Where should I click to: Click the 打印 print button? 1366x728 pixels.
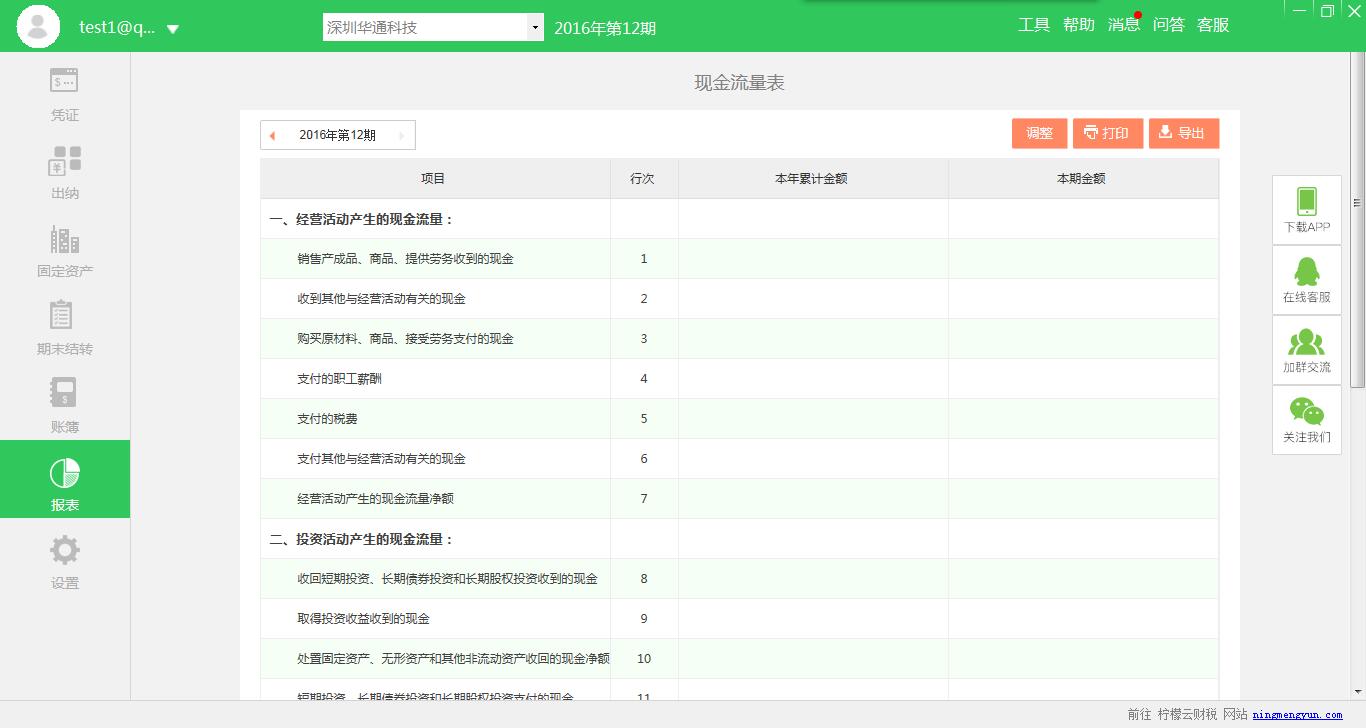[1107, 132]
